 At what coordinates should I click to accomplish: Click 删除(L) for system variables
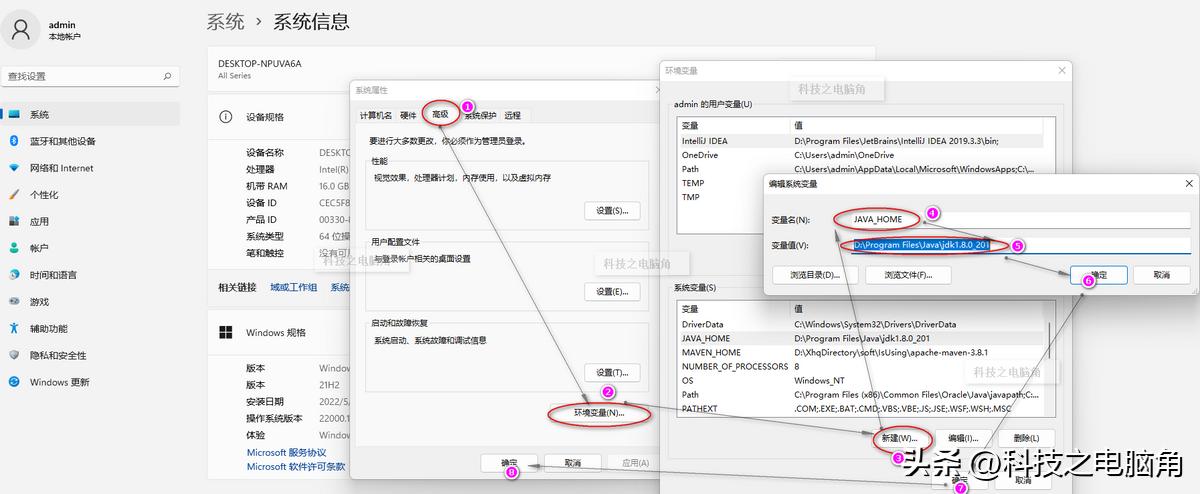1025,438
